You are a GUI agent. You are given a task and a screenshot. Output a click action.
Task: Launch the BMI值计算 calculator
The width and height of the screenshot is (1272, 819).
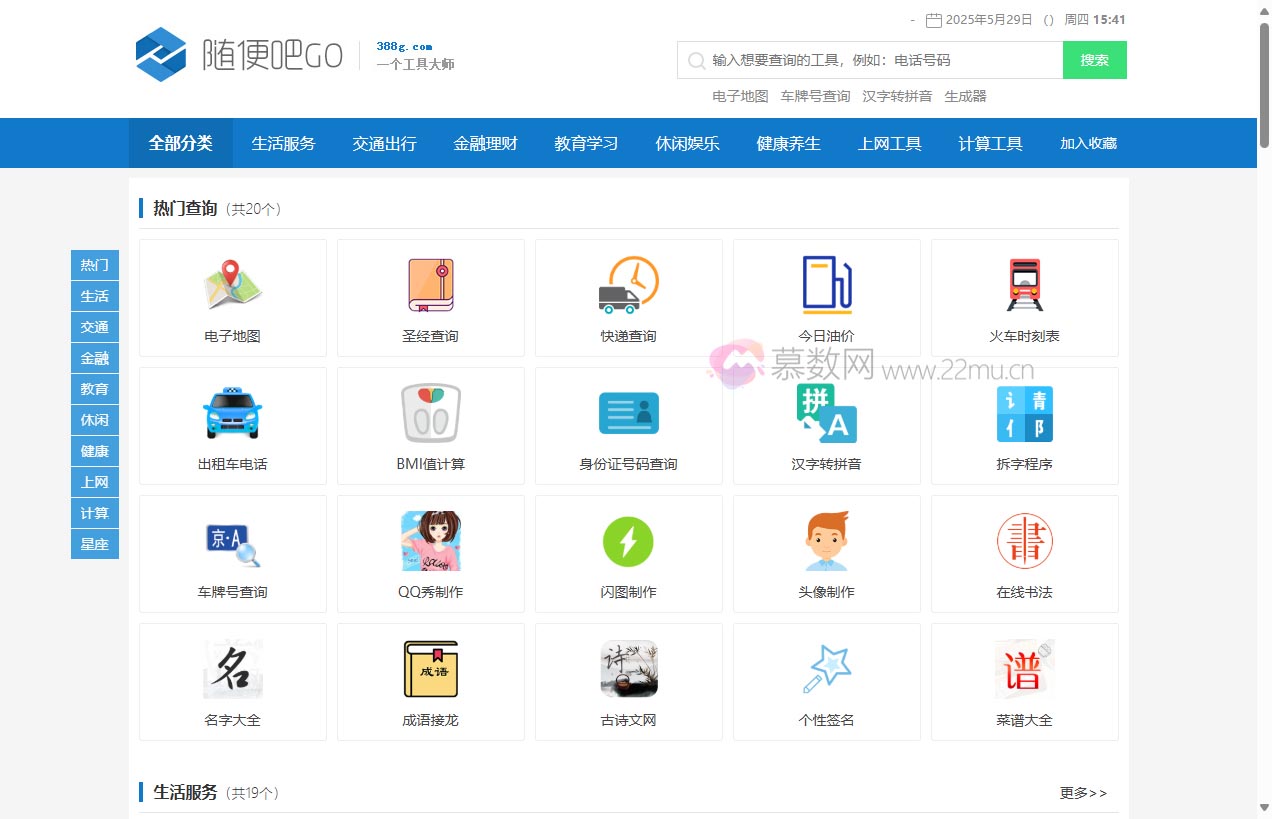click(430, 425)
